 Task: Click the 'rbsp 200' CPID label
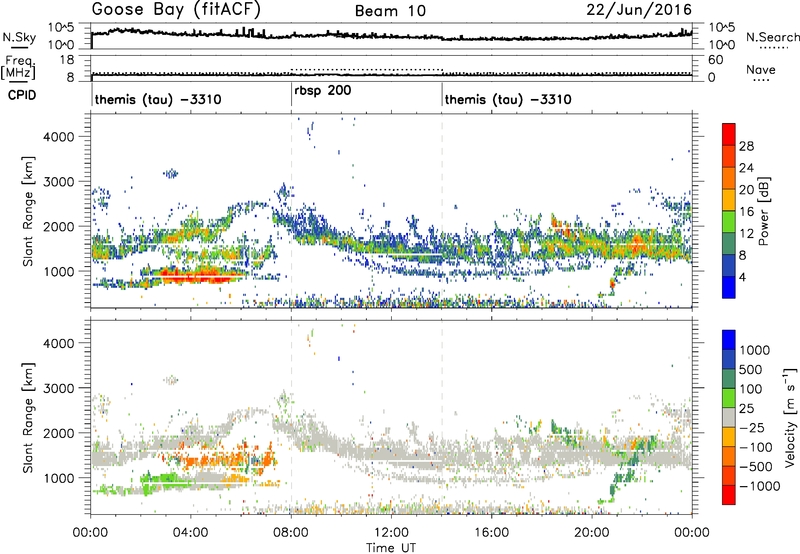click(x=322, y=91)
